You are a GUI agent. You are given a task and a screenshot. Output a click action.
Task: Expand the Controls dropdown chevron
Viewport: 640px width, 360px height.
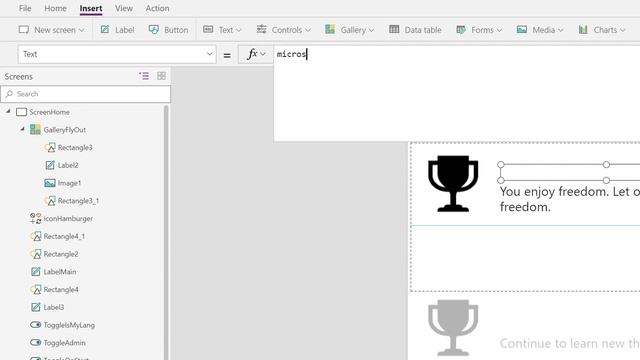coord(308,30)
